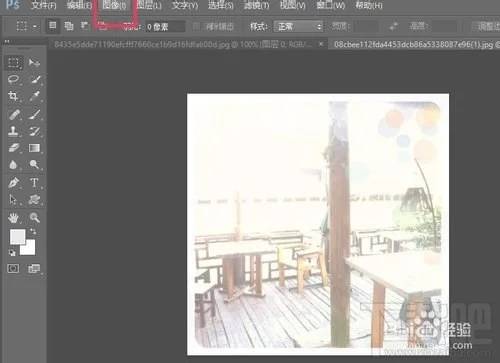
Task: Expand the tools panel with double arrows
Action: [x=7, y=41]
